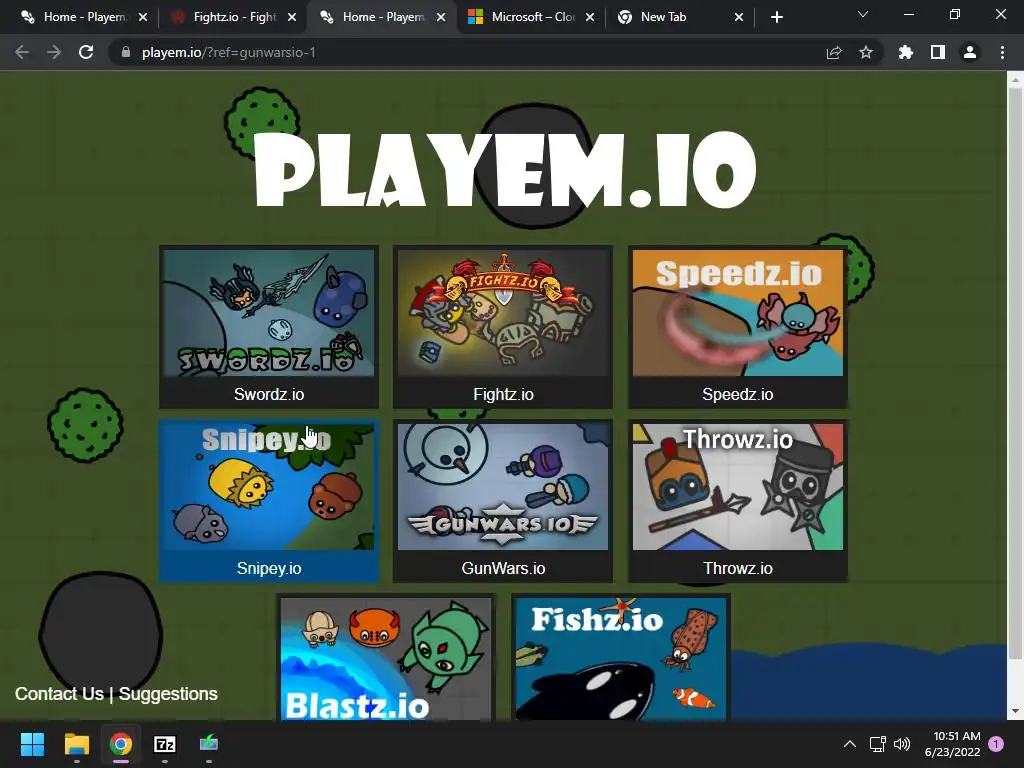Click the page scrollbar down arrow

click(x=1015, y=711)
